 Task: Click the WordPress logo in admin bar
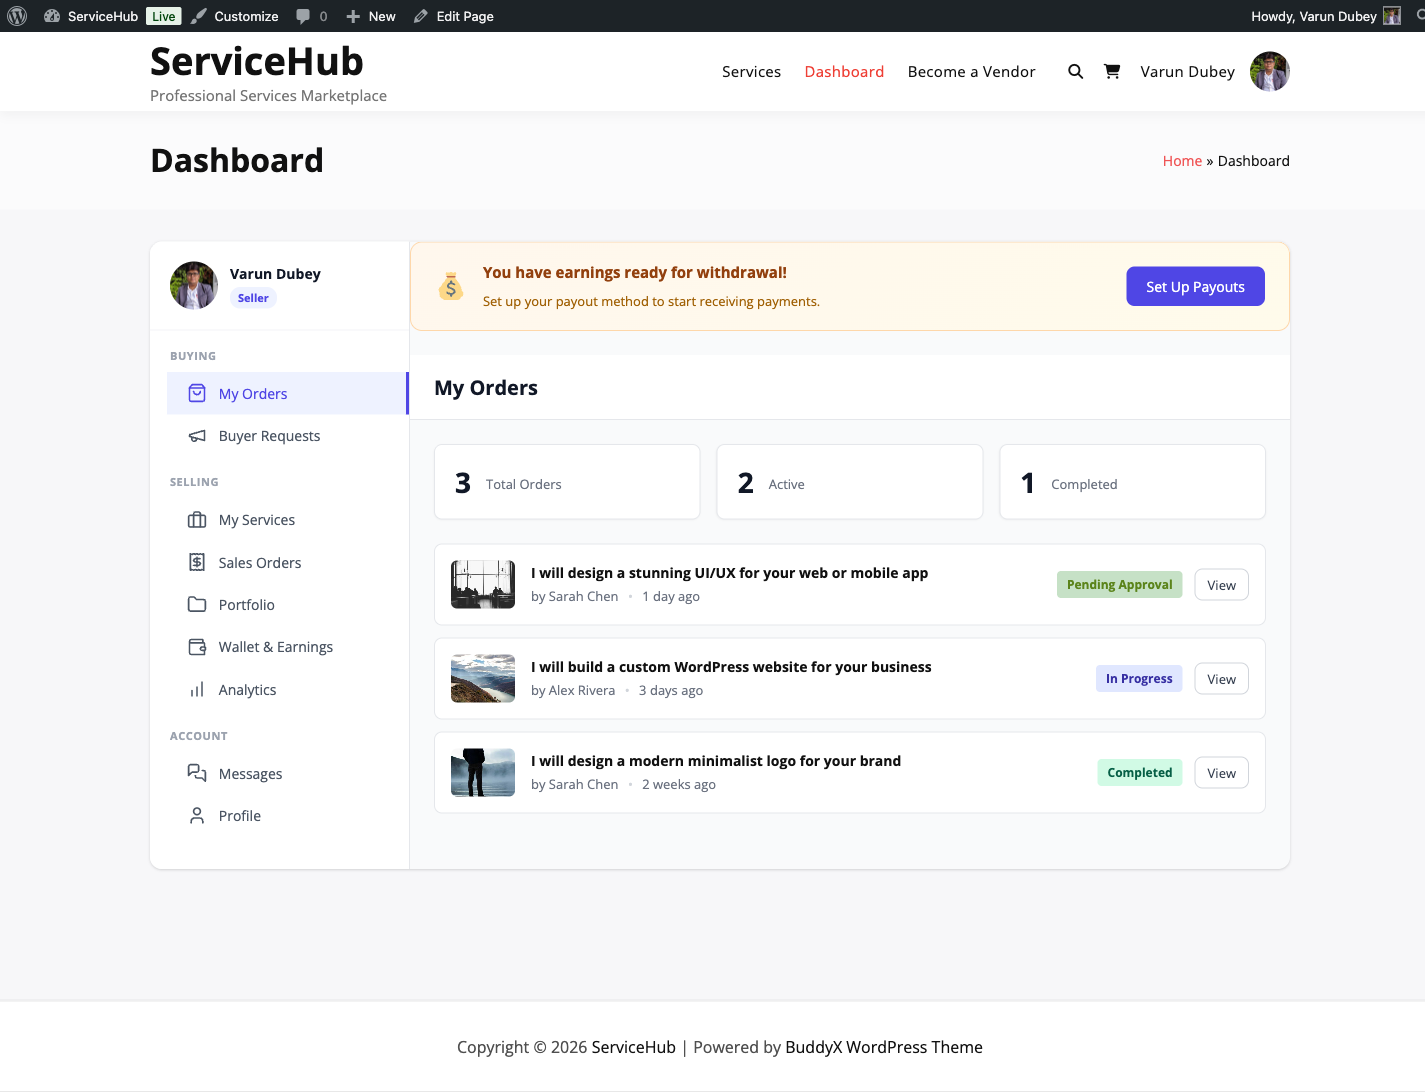coord(17,15)
